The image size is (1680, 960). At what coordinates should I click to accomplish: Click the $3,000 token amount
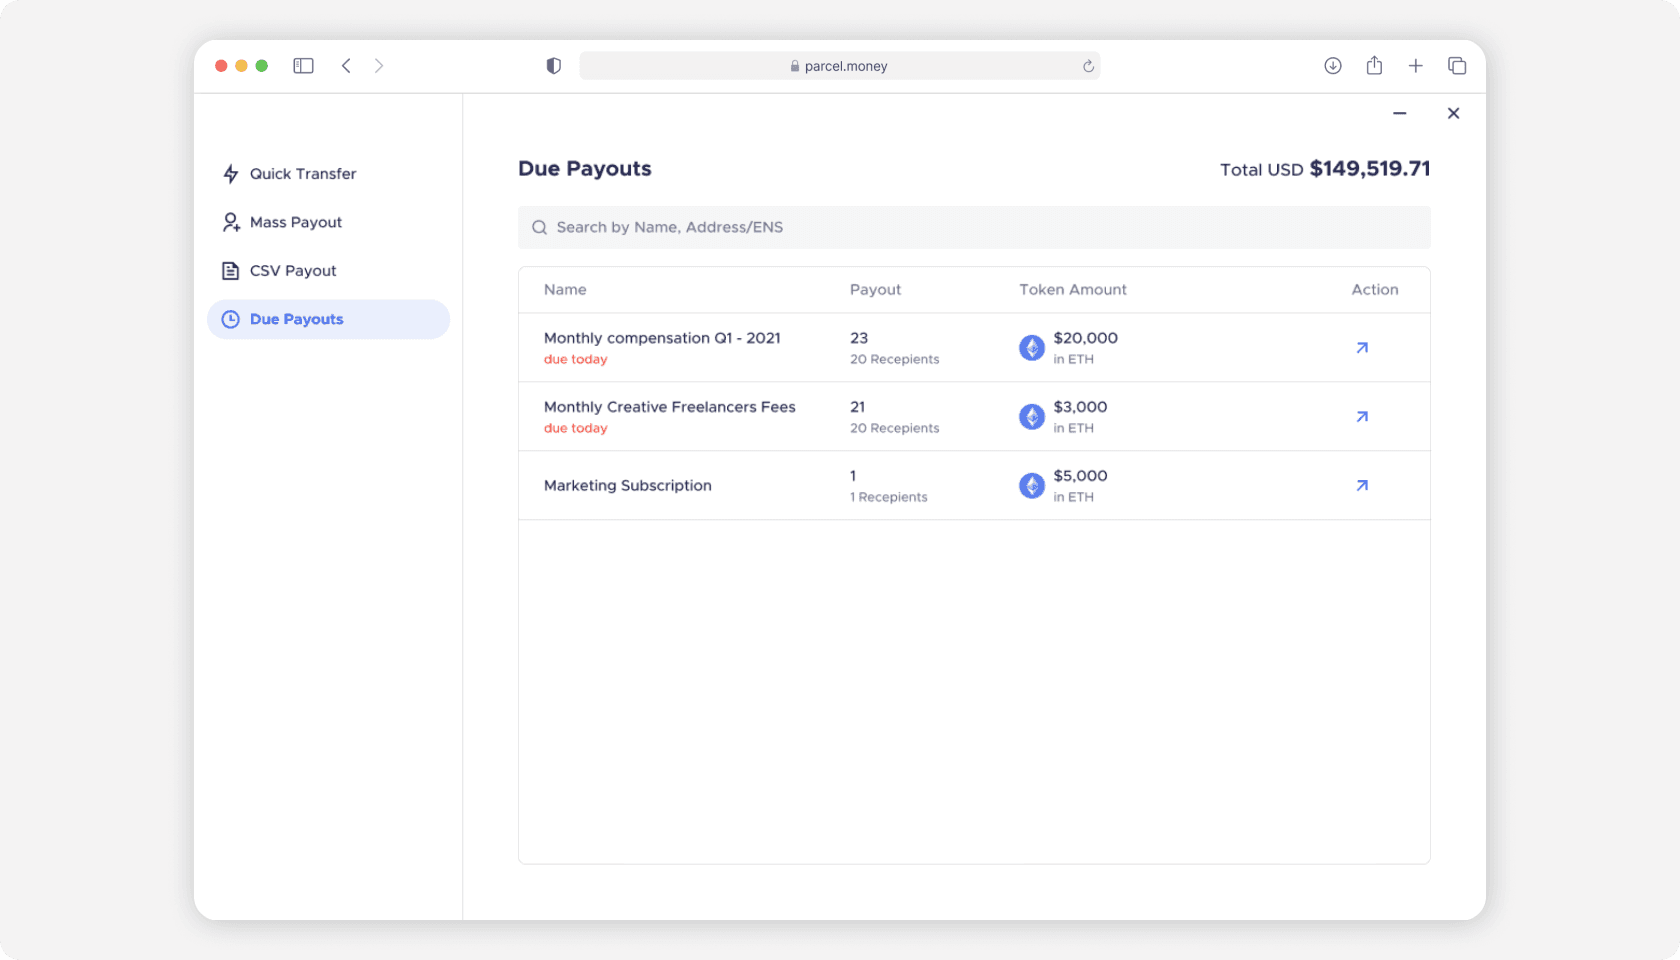1080,407
